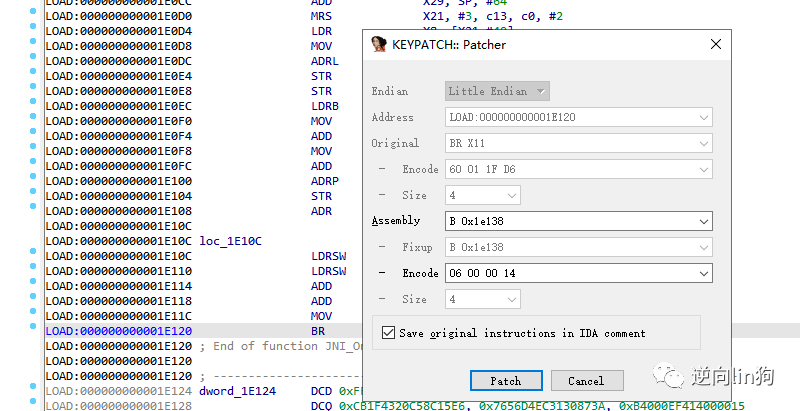This screenshot has width=800, height=411.
Task: Click breakpoint dot beside address 1E0F0 line
Action: [x=34, y=120]
